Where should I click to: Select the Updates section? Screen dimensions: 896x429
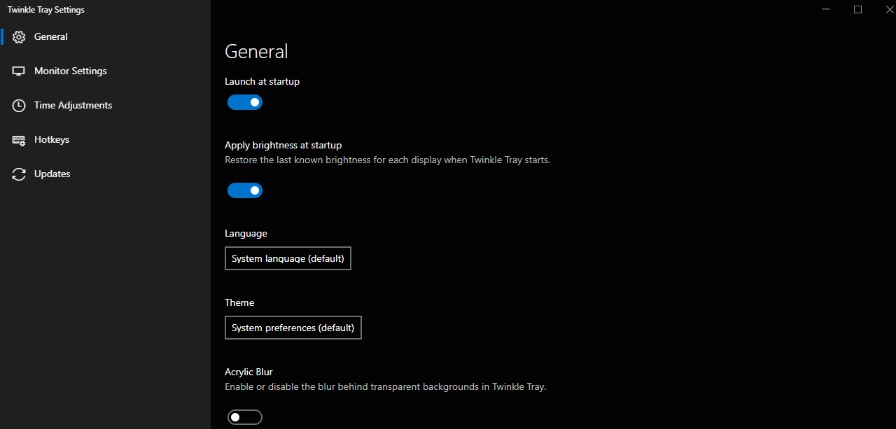pyautogui.click(x=106, y=174)
